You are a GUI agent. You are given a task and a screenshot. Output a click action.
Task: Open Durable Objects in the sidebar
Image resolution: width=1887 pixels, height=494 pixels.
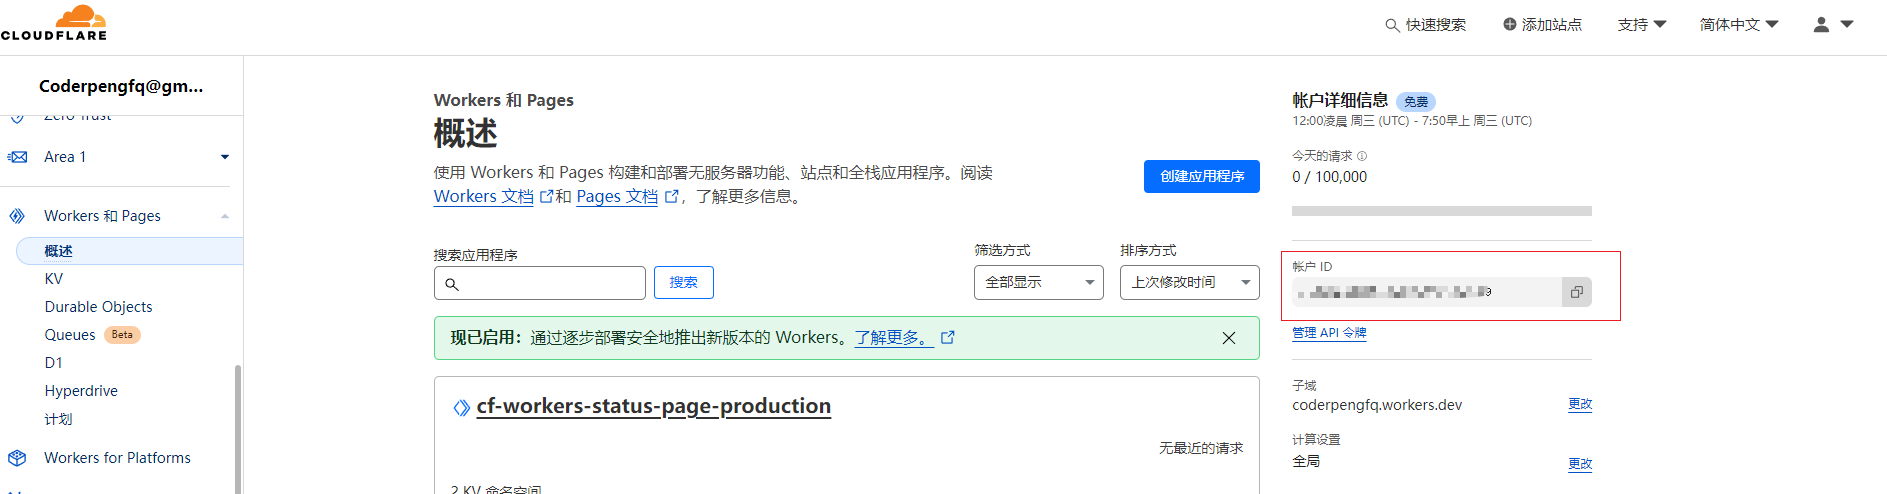(x=98, y=307)
